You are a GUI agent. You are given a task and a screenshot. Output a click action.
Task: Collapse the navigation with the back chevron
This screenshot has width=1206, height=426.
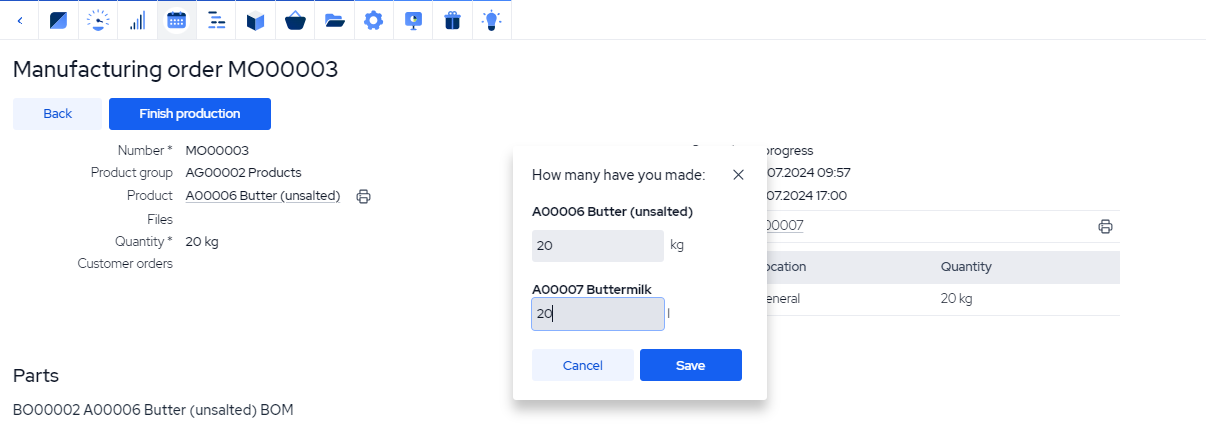[x=20, y=20]
